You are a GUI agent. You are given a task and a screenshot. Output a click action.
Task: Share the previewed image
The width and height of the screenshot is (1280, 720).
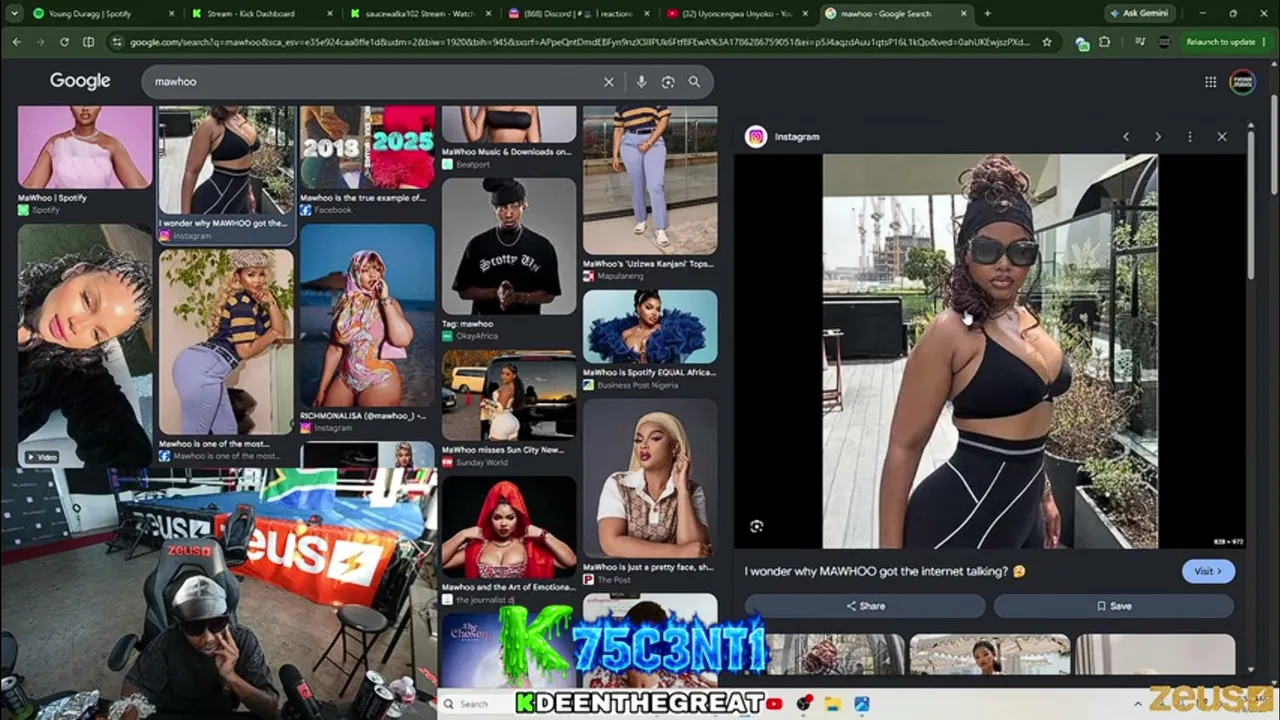point(865,606)
